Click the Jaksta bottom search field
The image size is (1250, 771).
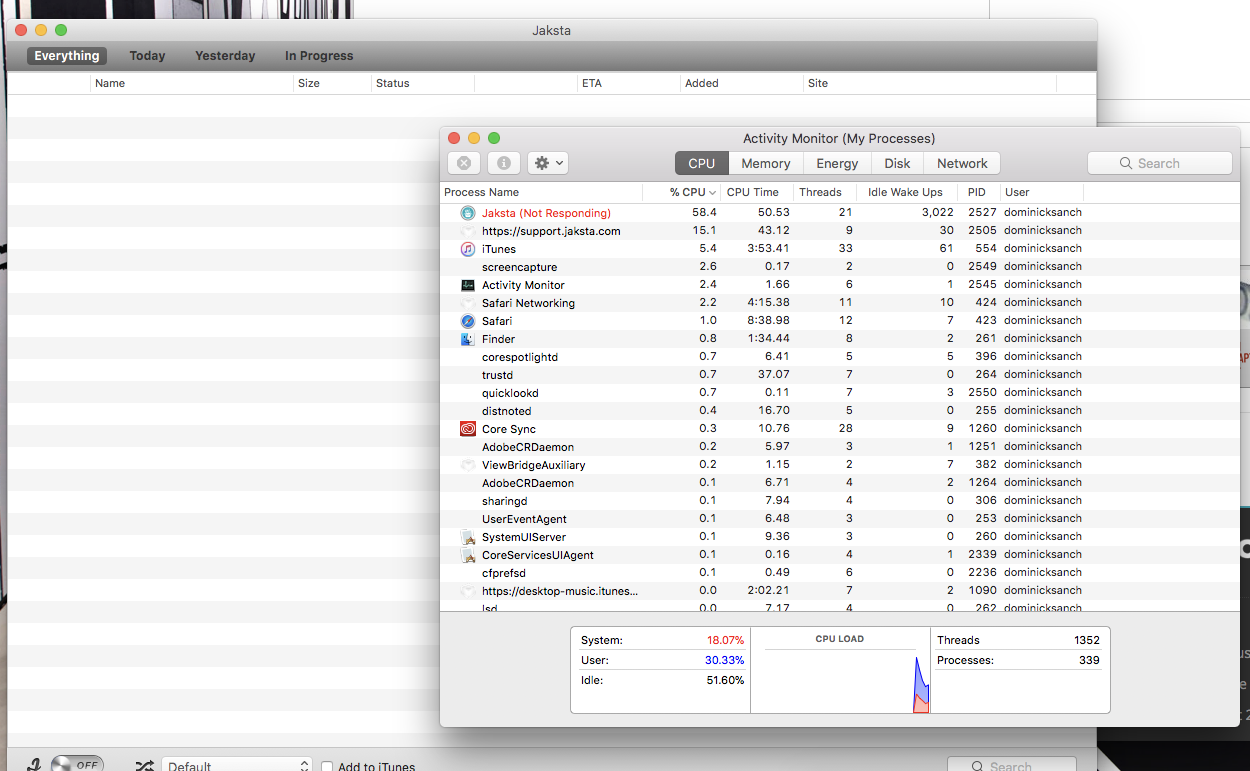[x=1011, y=765]
